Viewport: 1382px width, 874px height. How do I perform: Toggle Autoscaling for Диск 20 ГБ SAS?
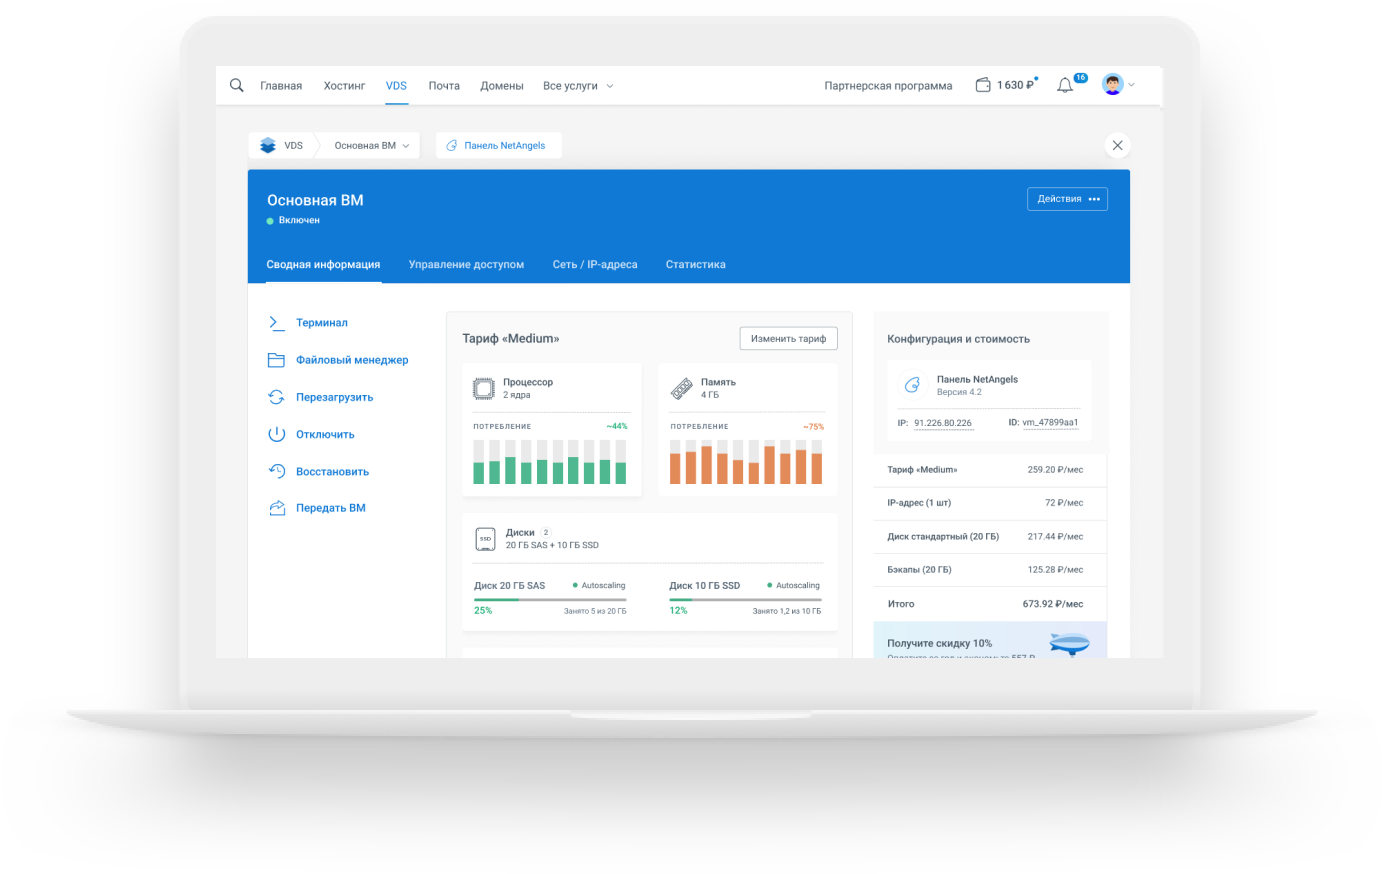click(x=599, y=585)
